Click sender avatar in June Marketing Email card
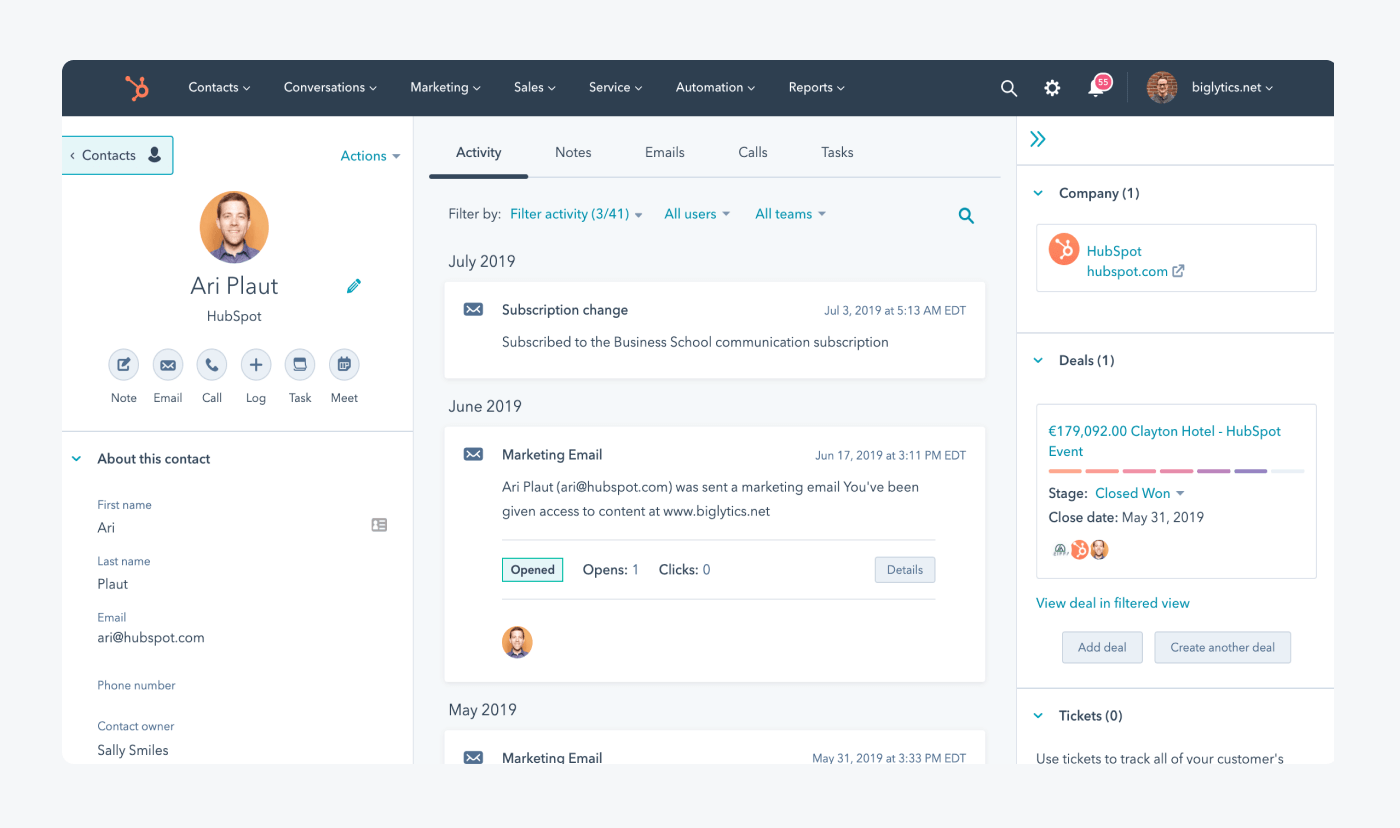 pyautogui.click(x=517, y=642)
